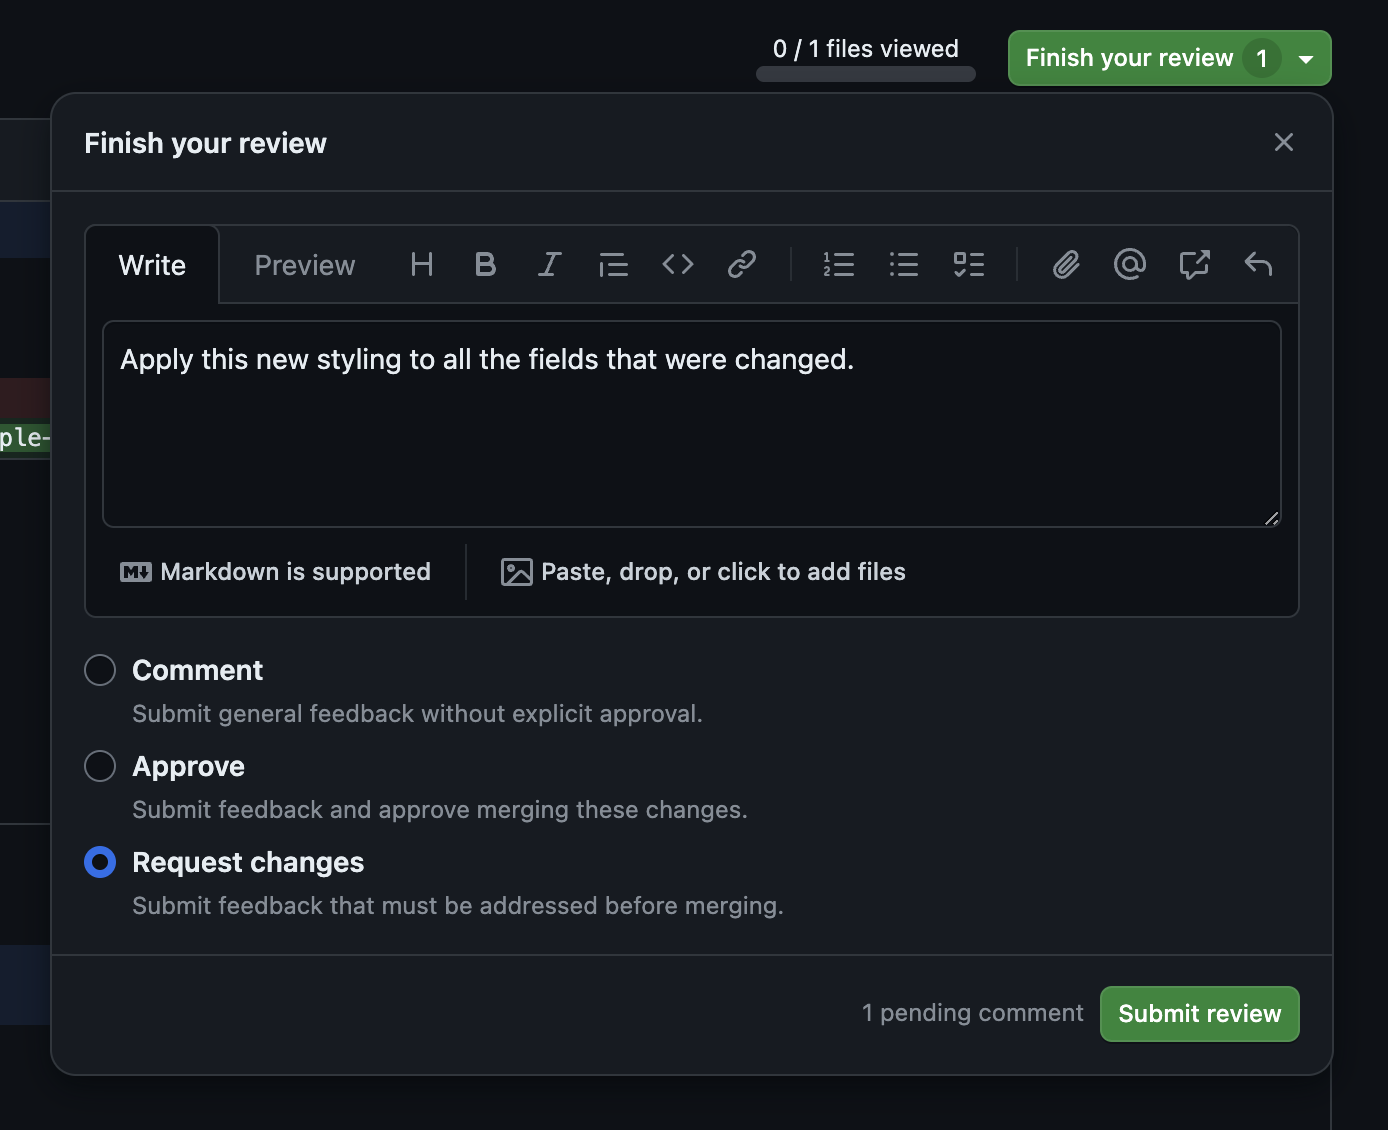Image resolution: width=1388 pixels, height=1130 pixels.
Task: Attach files with the paperclip icon
Action: pyautogui.click(x=1066, y=265)
